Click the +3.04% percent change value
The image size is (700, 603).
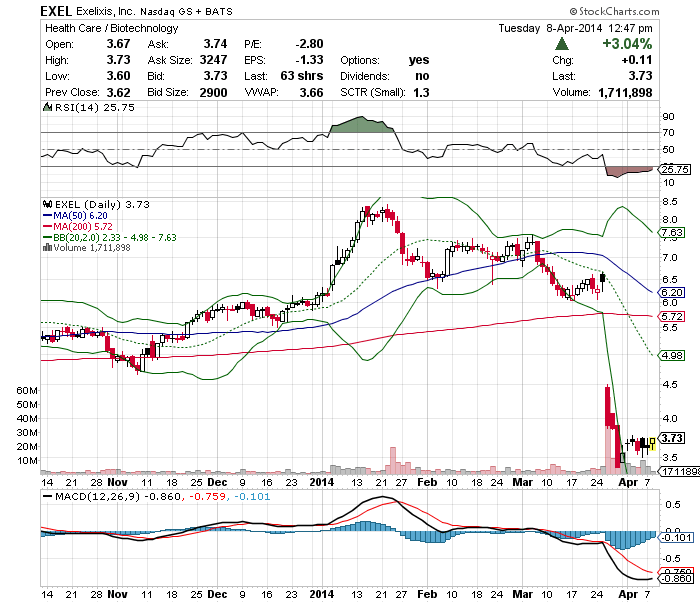627,44
